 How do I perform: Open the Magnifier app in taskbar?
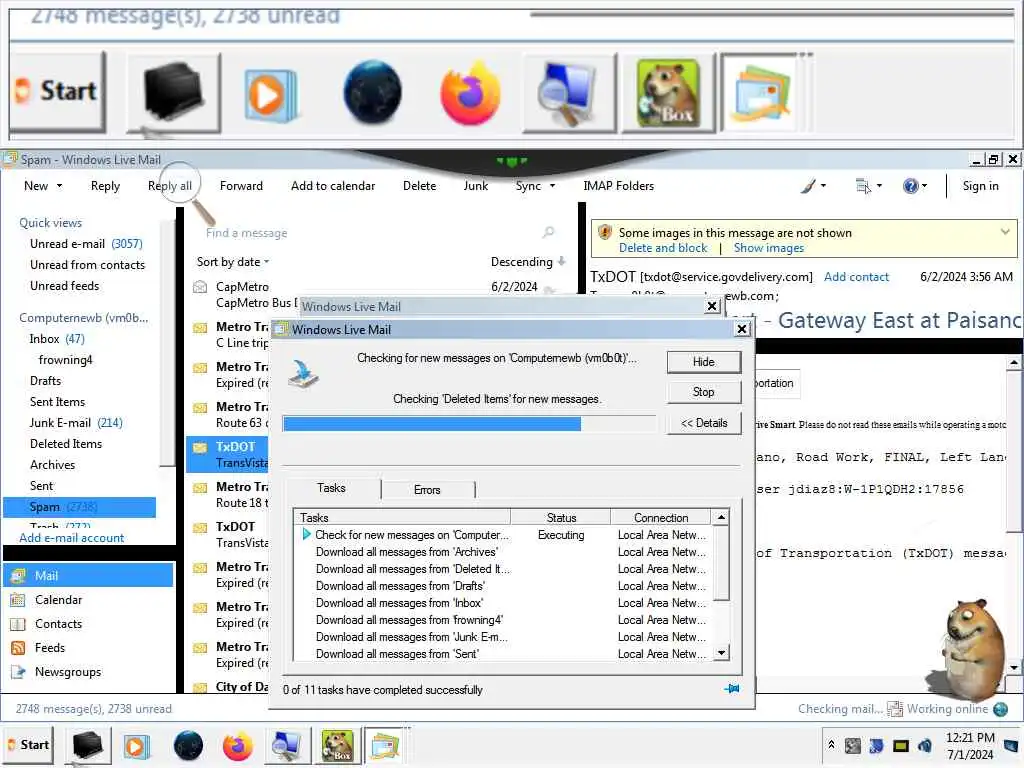pyautogui.click(x=285, y=746)
